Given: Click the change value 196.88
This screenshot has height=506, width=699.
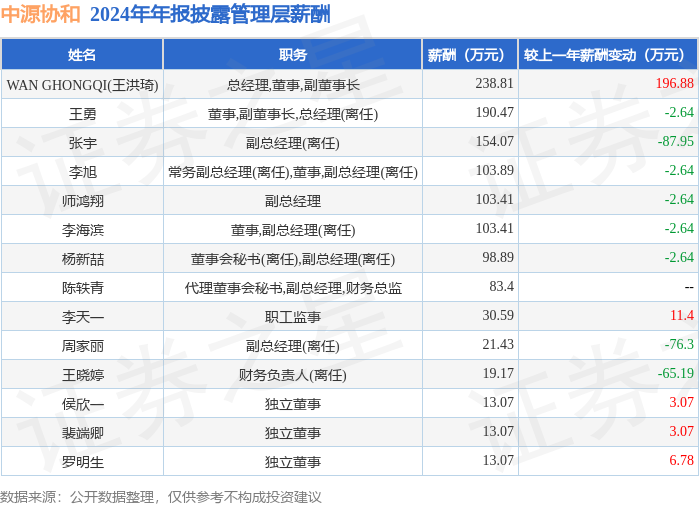Looking at the screenshot, I should 674,83.
